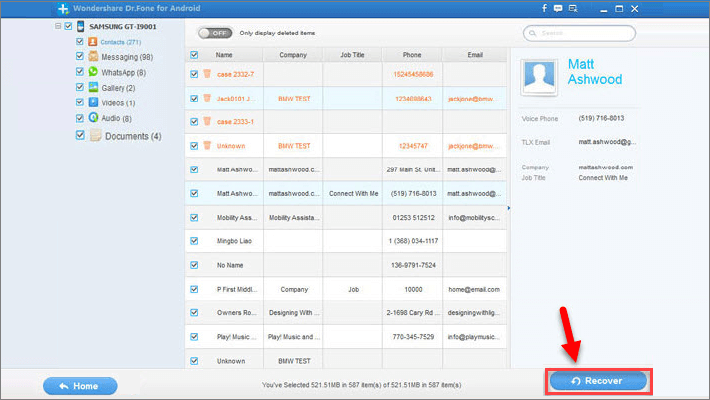Image resolution: width=710 pixels, height=400 pixels.
Task: Select the Mingbo Liao contact row
Action: coord(346,241)
